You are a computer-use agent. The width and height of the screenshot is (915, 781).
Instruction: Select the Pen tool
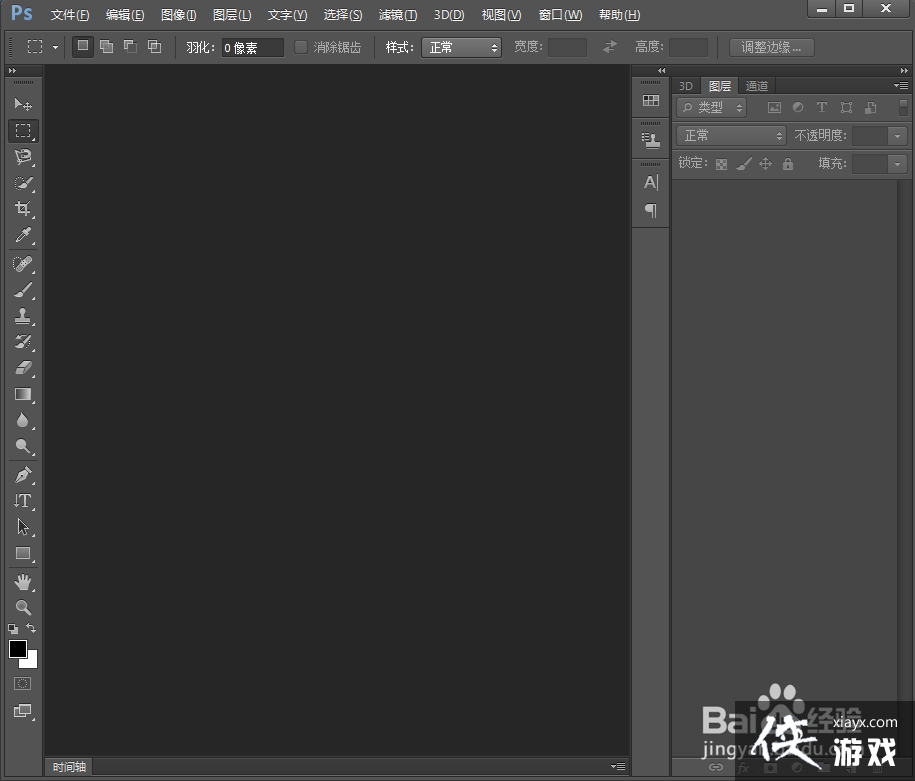click(23, 474)
